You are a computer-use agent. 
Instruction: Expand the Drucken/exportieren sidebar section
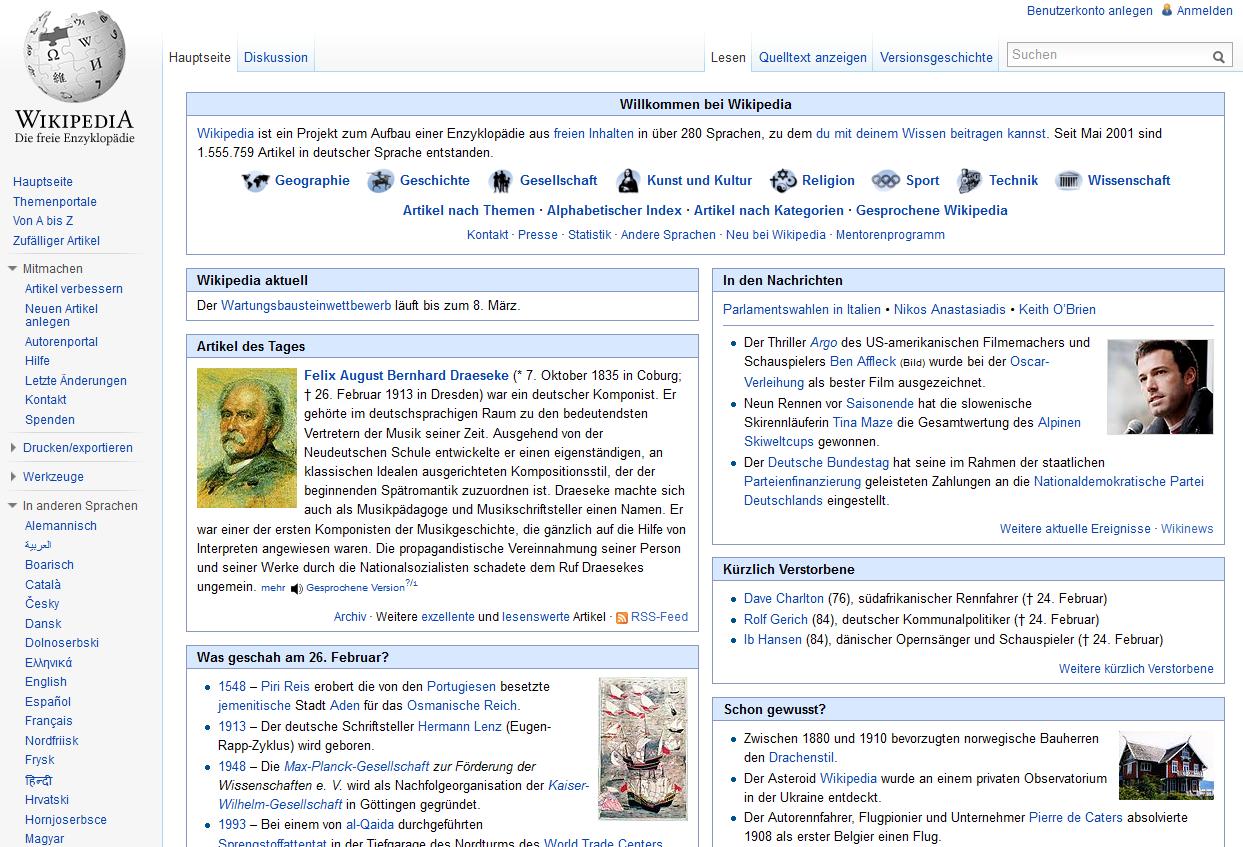13,448
